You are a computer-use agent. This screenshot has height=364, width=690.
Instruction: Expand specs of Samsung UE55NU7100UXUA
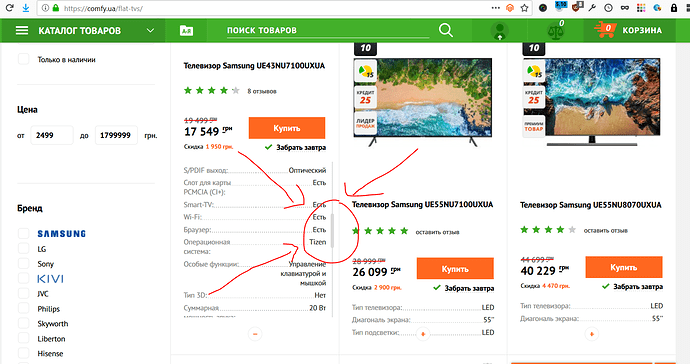tap(423, 334)
